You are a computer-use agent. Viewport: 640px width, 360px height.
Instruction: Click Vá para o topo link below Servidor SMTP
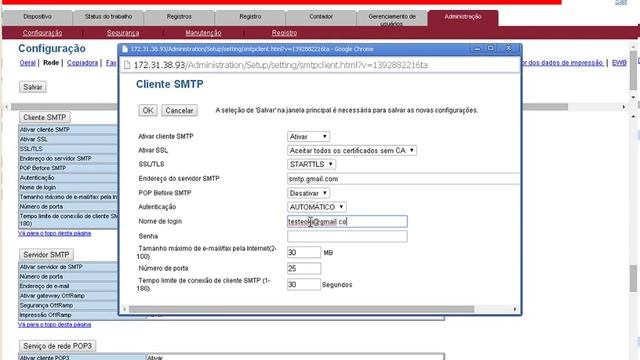pyautogui.click(x=55, y=325)
